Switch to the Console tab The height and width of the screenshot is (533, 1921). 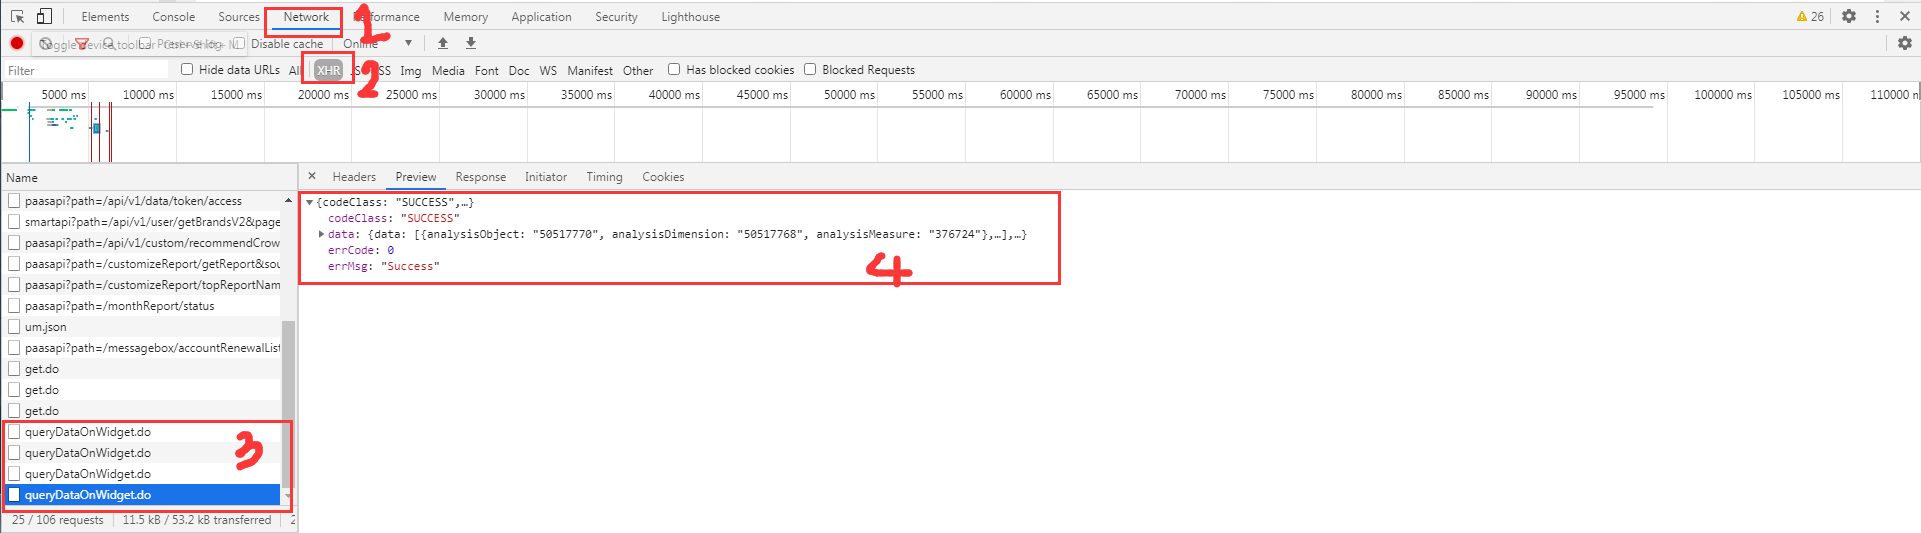(x=174, y=17)
